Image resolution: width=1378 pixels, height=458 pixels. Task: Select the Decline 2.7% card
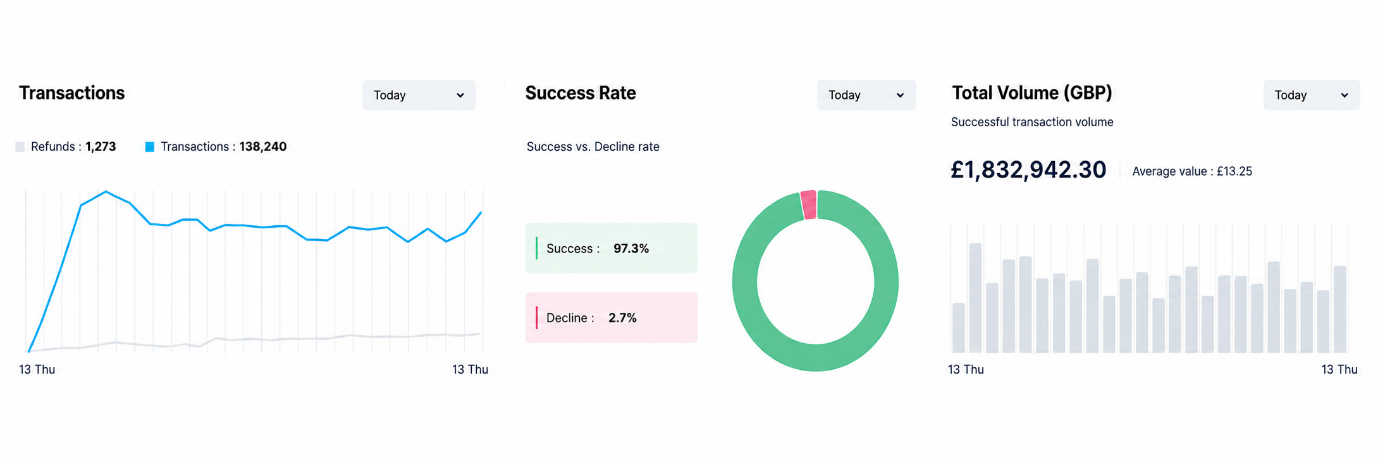coord(611,318)
